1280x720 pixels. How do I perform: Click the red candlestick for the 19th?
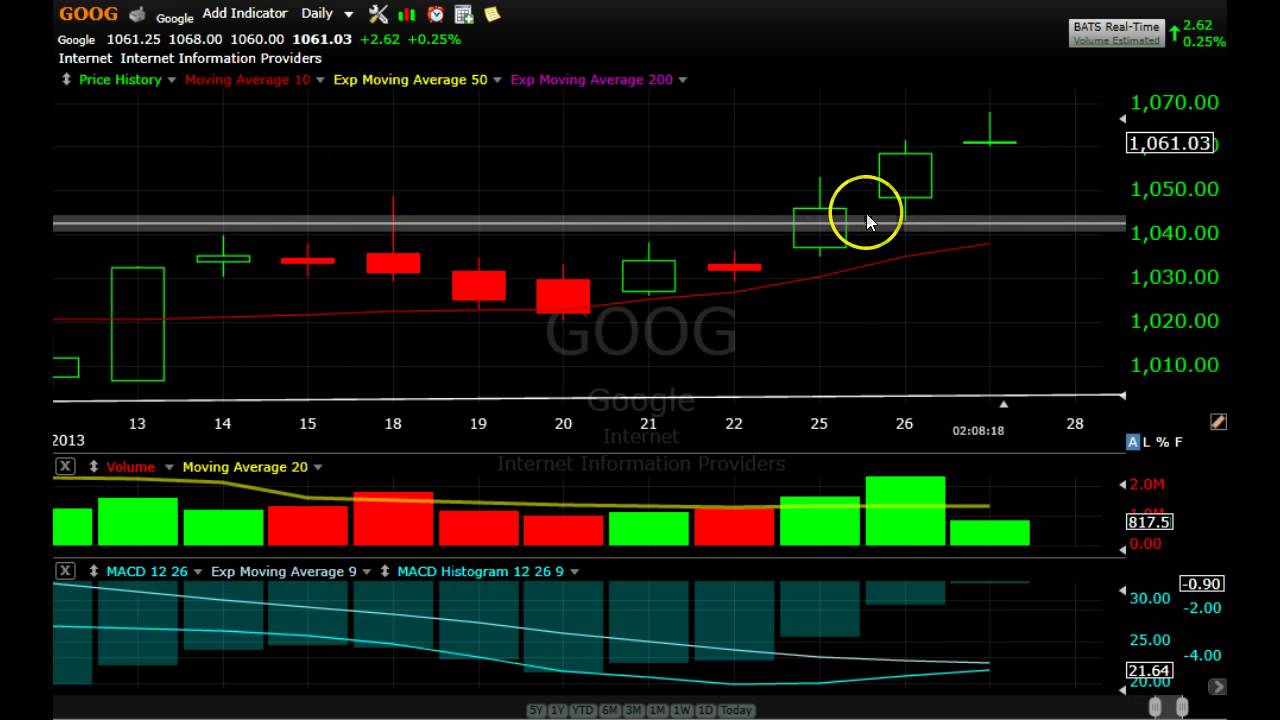479,285
